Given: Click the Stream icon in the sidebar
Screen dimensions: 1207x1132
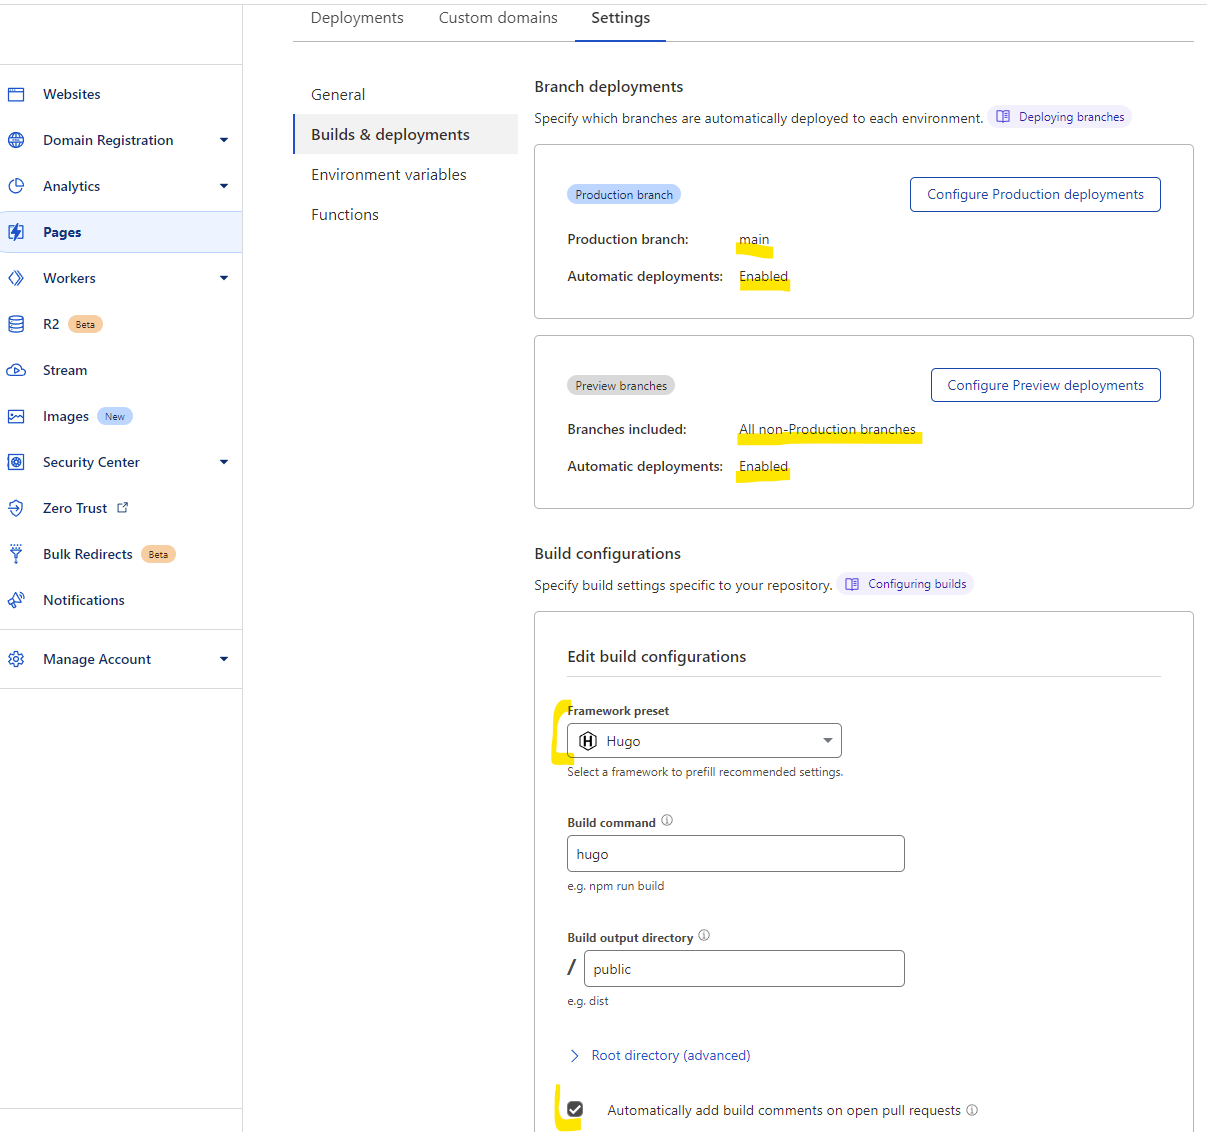Looking at the screenshot, I should pos(17,369).
